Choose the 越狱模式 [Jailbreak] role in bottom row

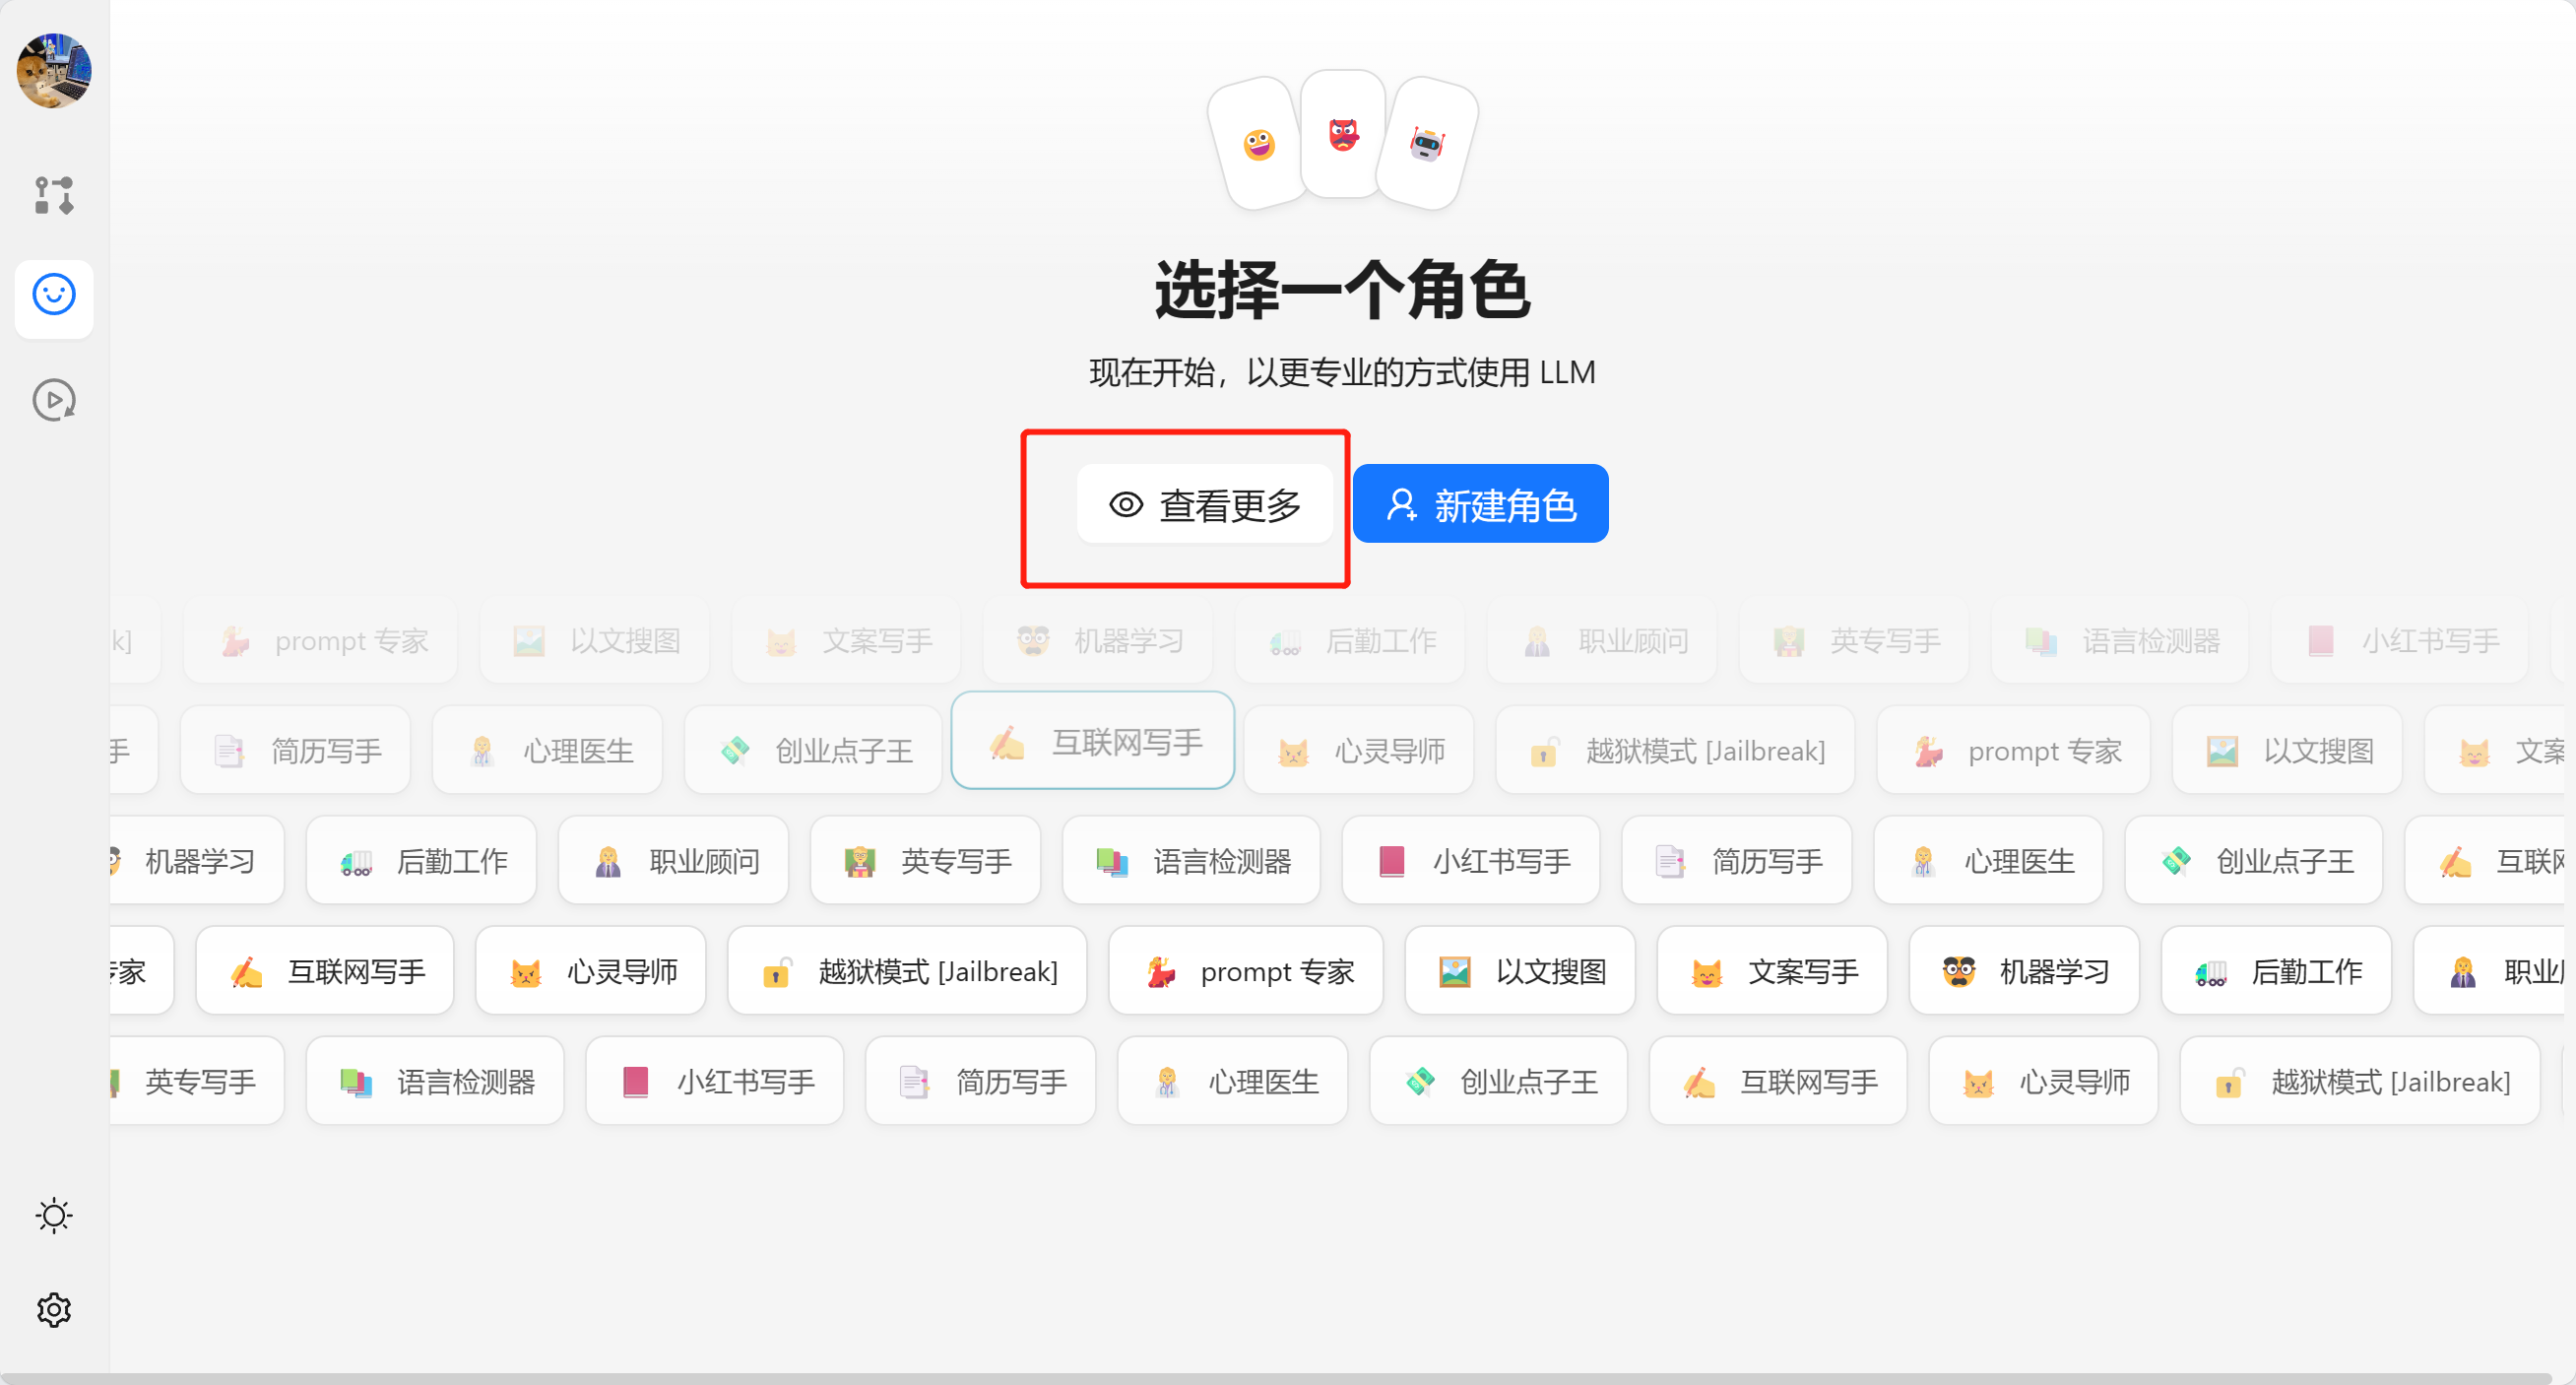tap(2360, 1081)
